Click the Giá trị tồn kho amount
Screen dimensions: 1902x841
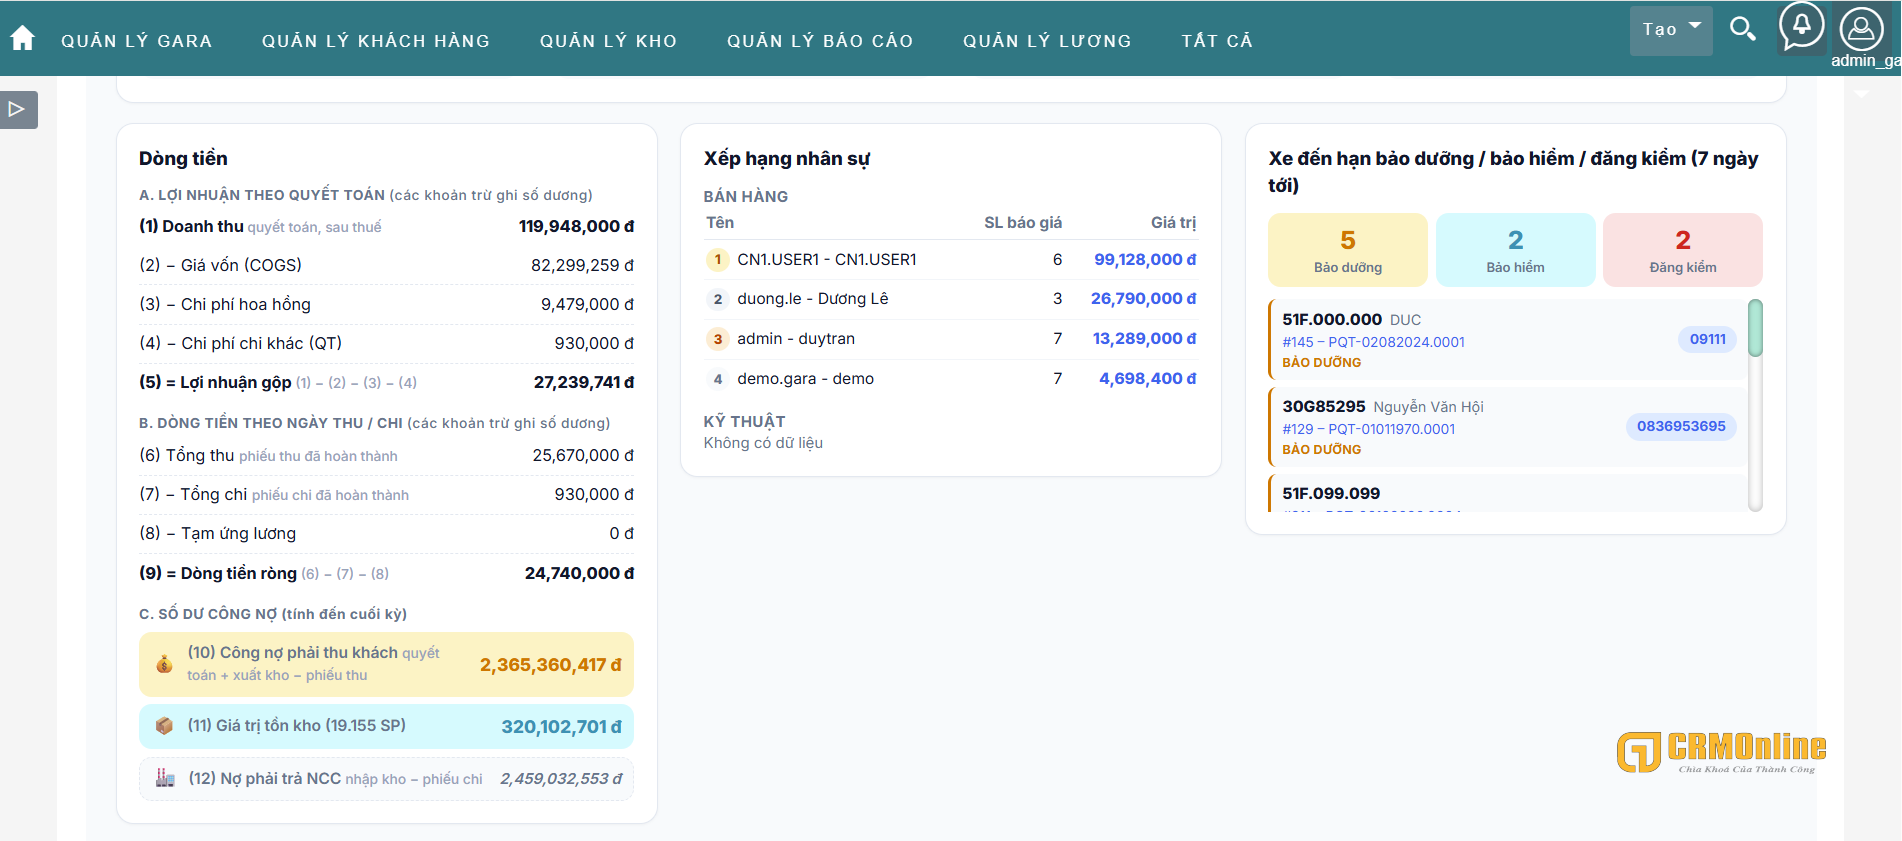click(x=562, y=727)
